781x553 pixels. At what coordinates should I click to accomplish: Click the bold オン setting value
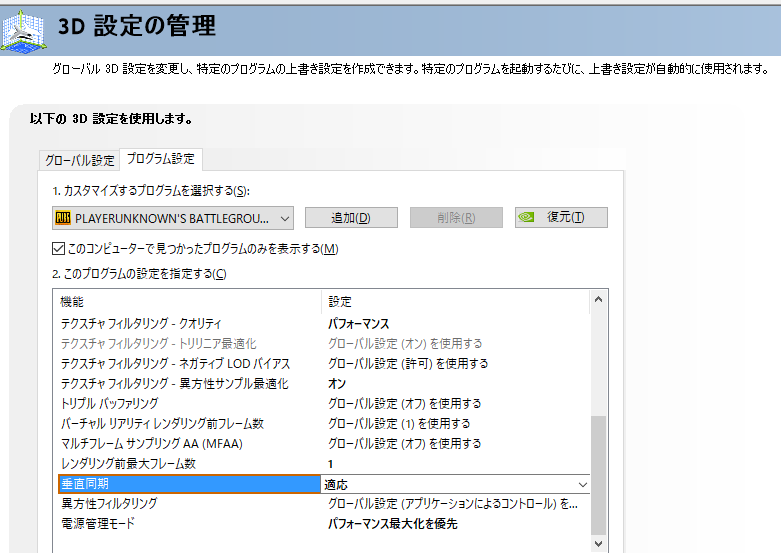click(x=337, y=384)
